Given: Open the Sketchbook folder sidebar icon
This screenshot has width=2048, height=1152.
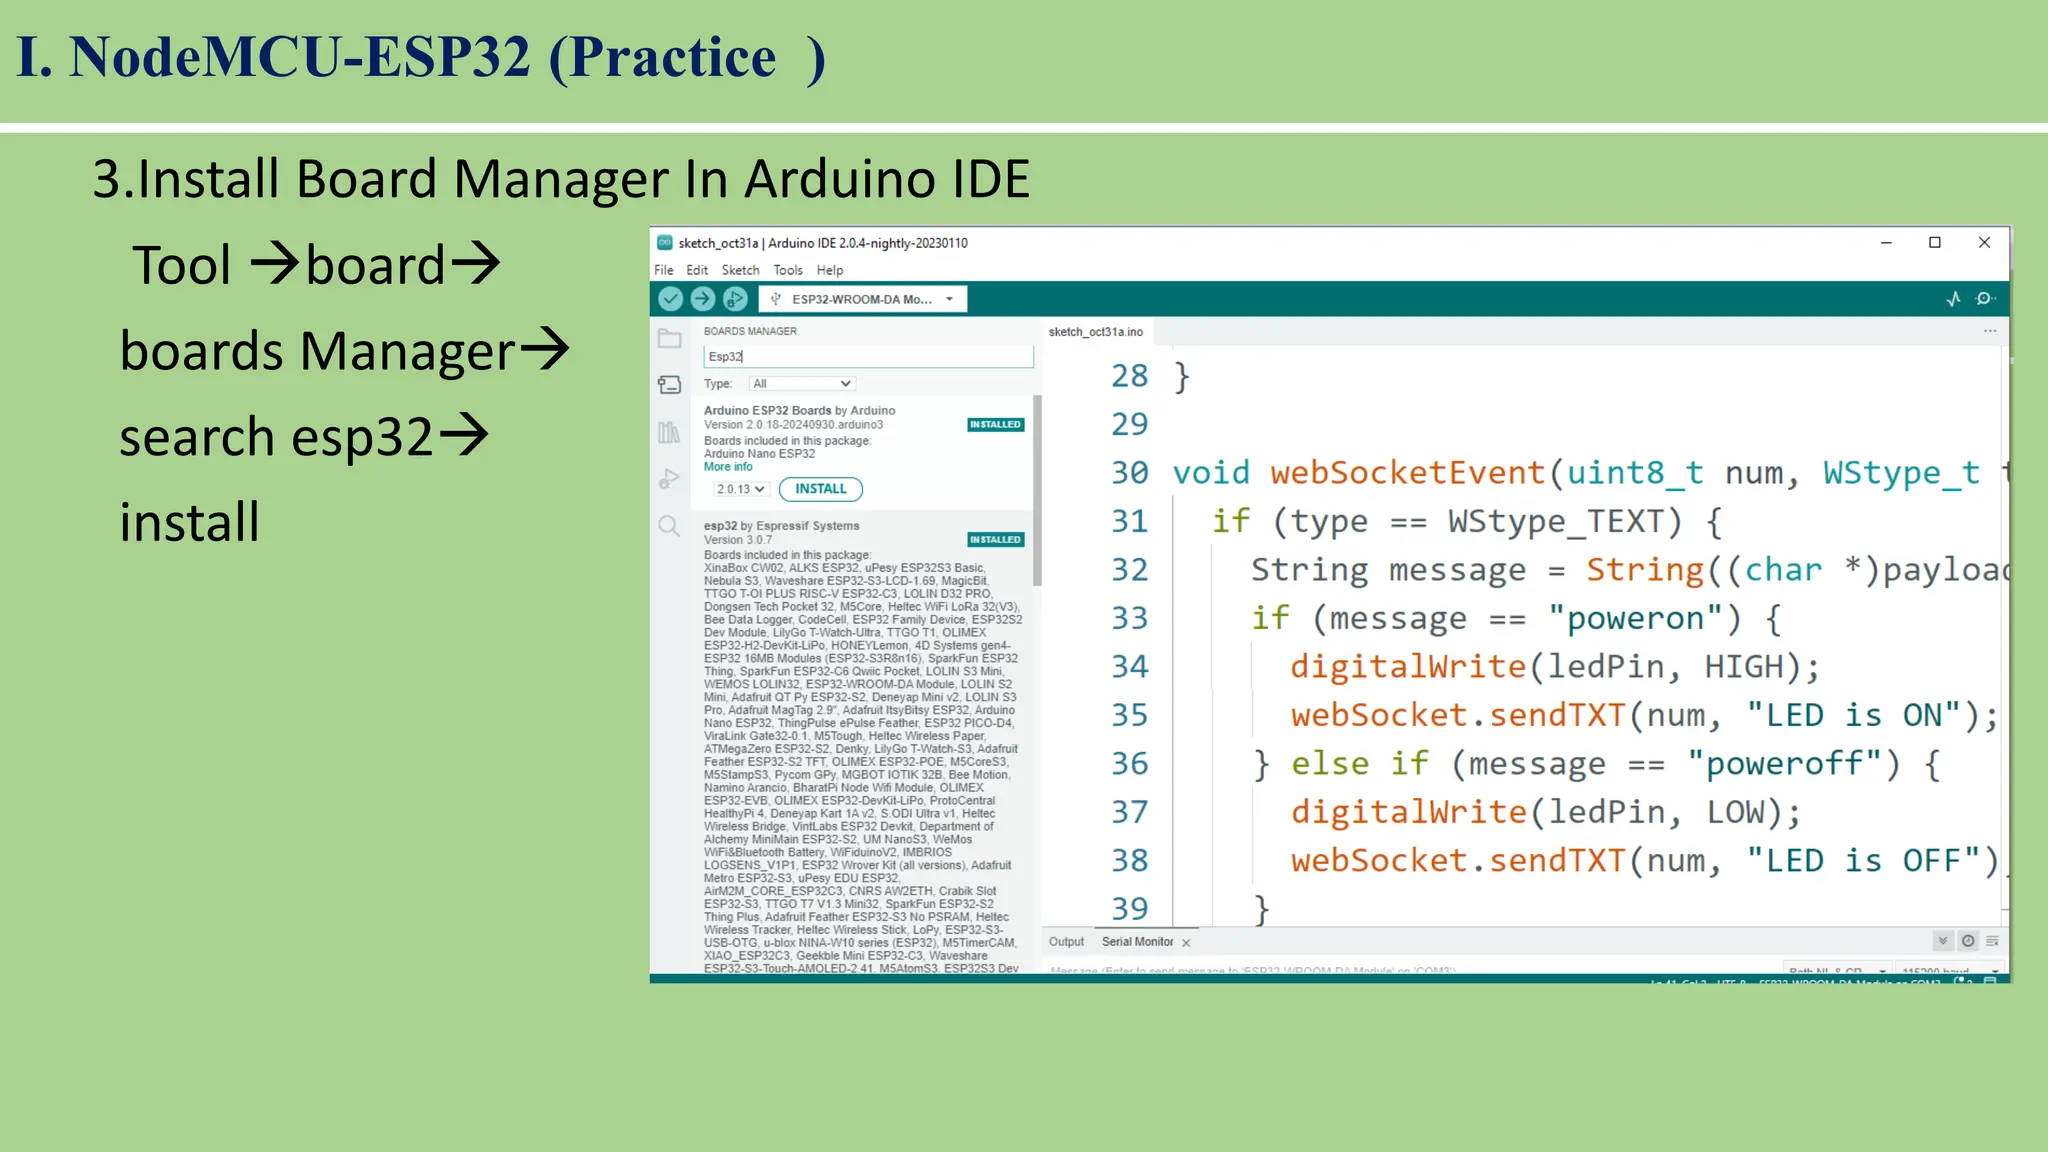Looking at the screenshot, I should (x=669, y=338).
